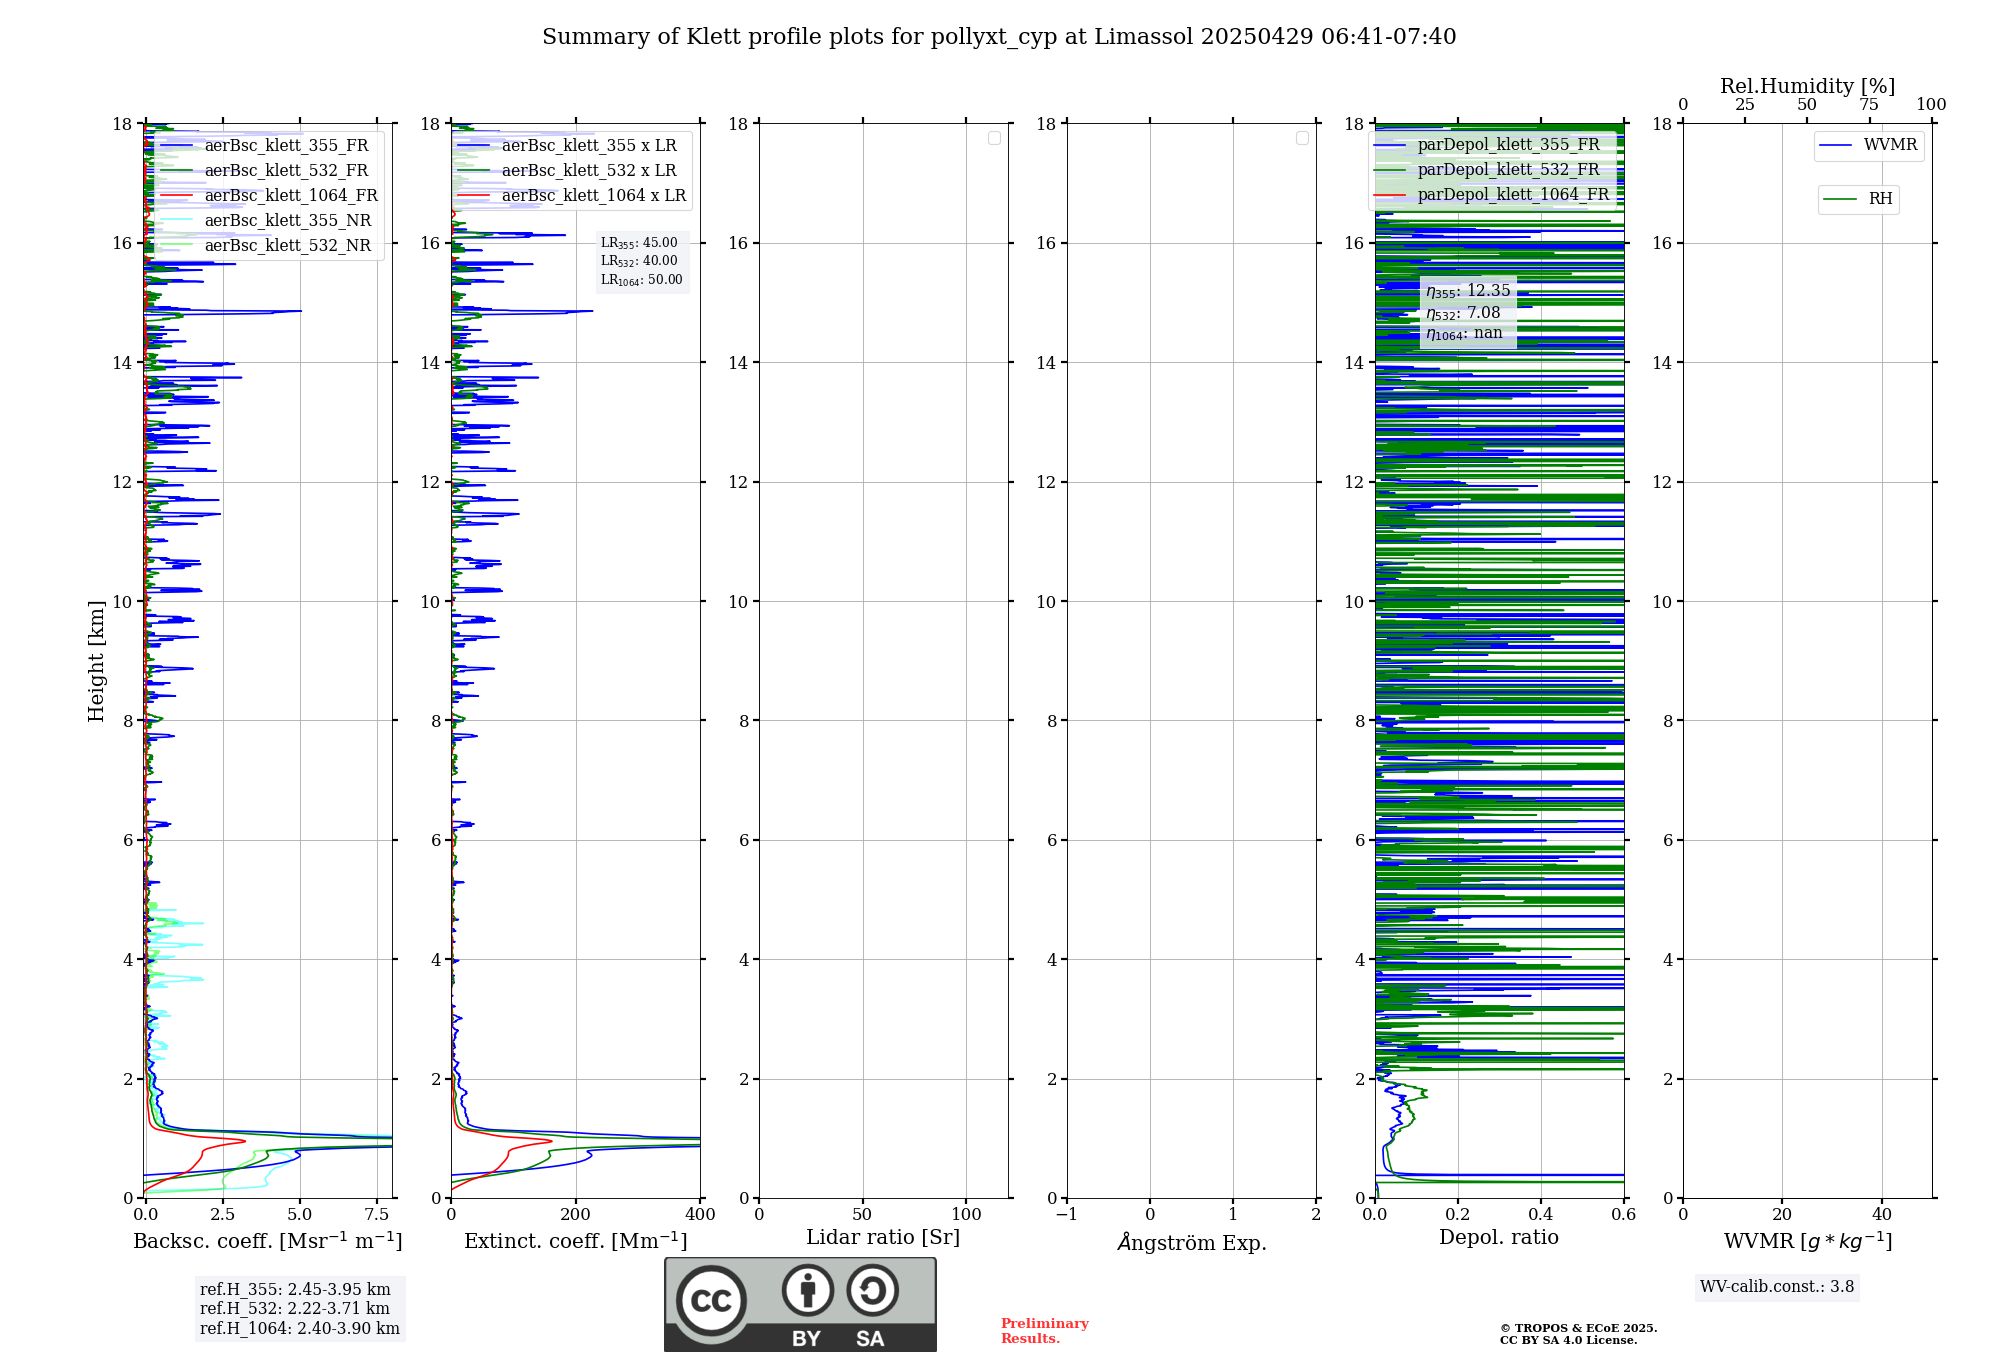2000x1360 pixels.
Task: Click the Backsc. coeff. axis label
Action: 268,1241
